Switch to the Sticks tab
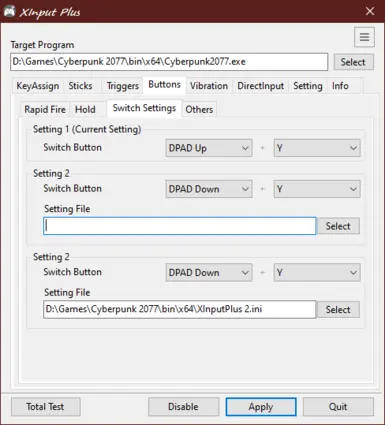385x425 pixels. click(x=80, y=86)
